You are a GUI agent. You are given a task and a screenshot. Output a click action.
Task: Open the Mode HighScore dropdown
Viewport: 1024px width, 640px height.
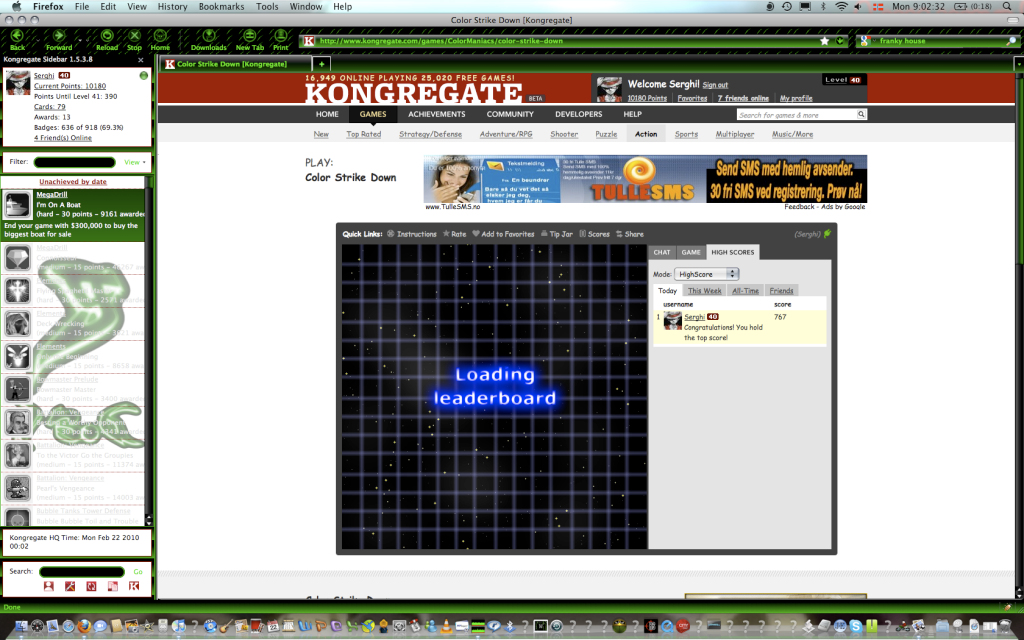[x=706, y=274]
